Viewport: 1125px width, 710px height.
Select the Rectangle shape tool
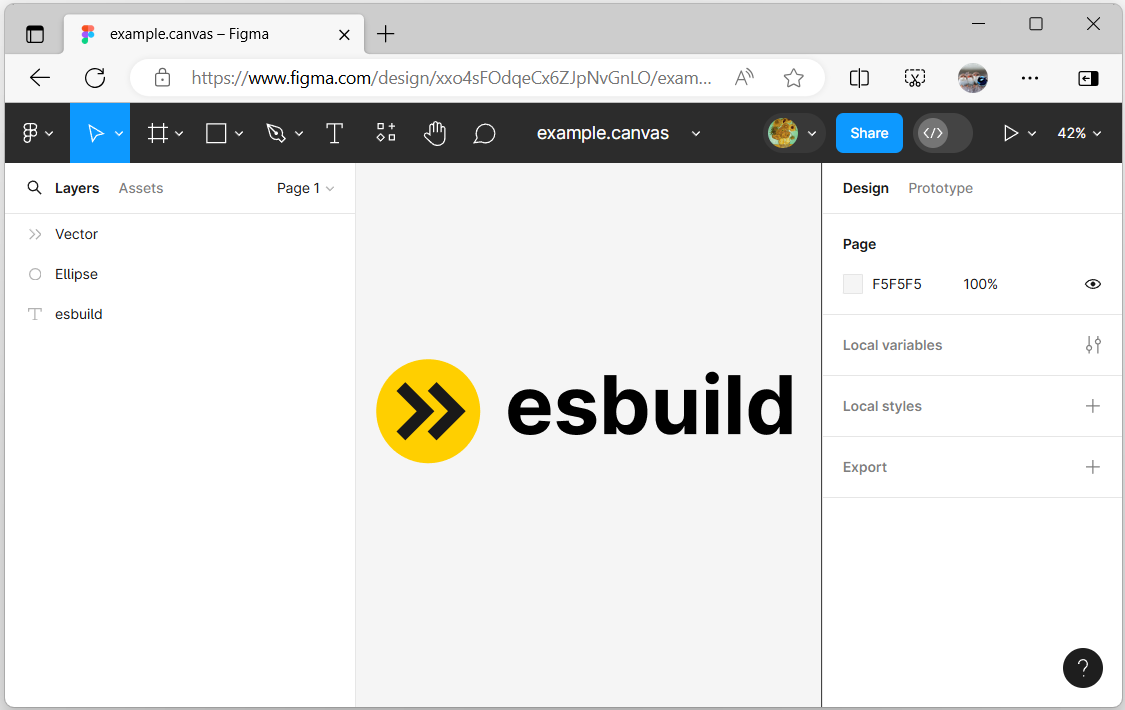(216, 133)
